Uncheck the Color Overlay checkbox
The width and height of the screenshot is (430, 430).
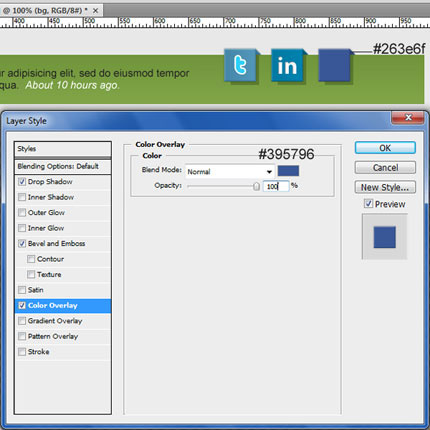tap(22, 305)
